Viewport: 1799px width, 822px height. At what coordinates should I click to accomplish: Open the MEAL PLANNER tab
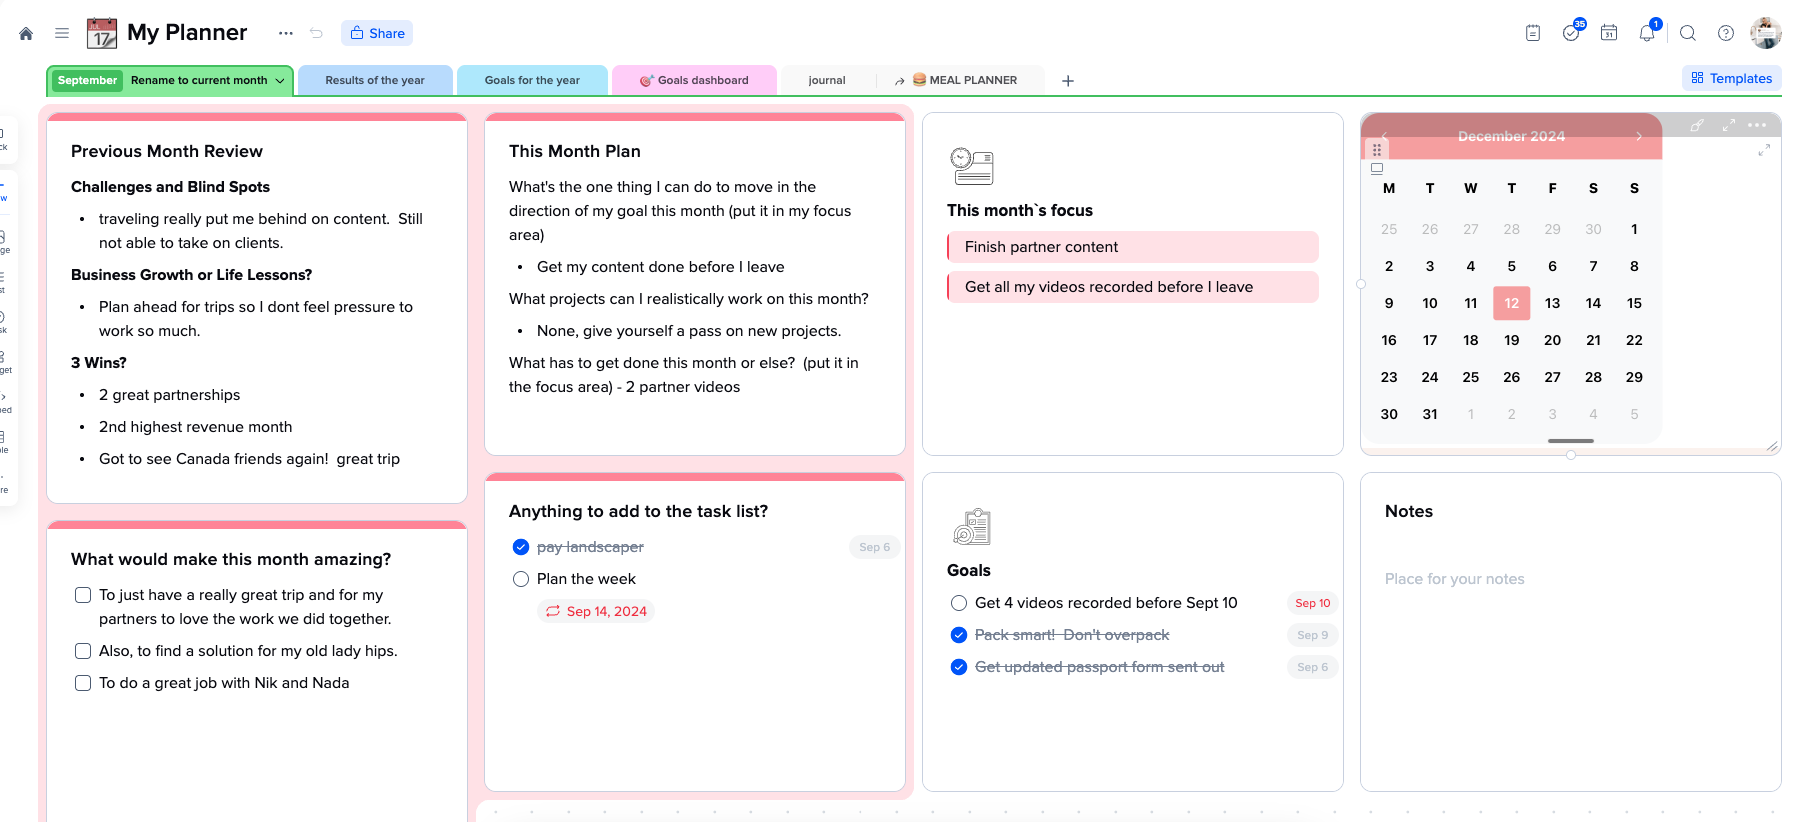click(964, 81)
